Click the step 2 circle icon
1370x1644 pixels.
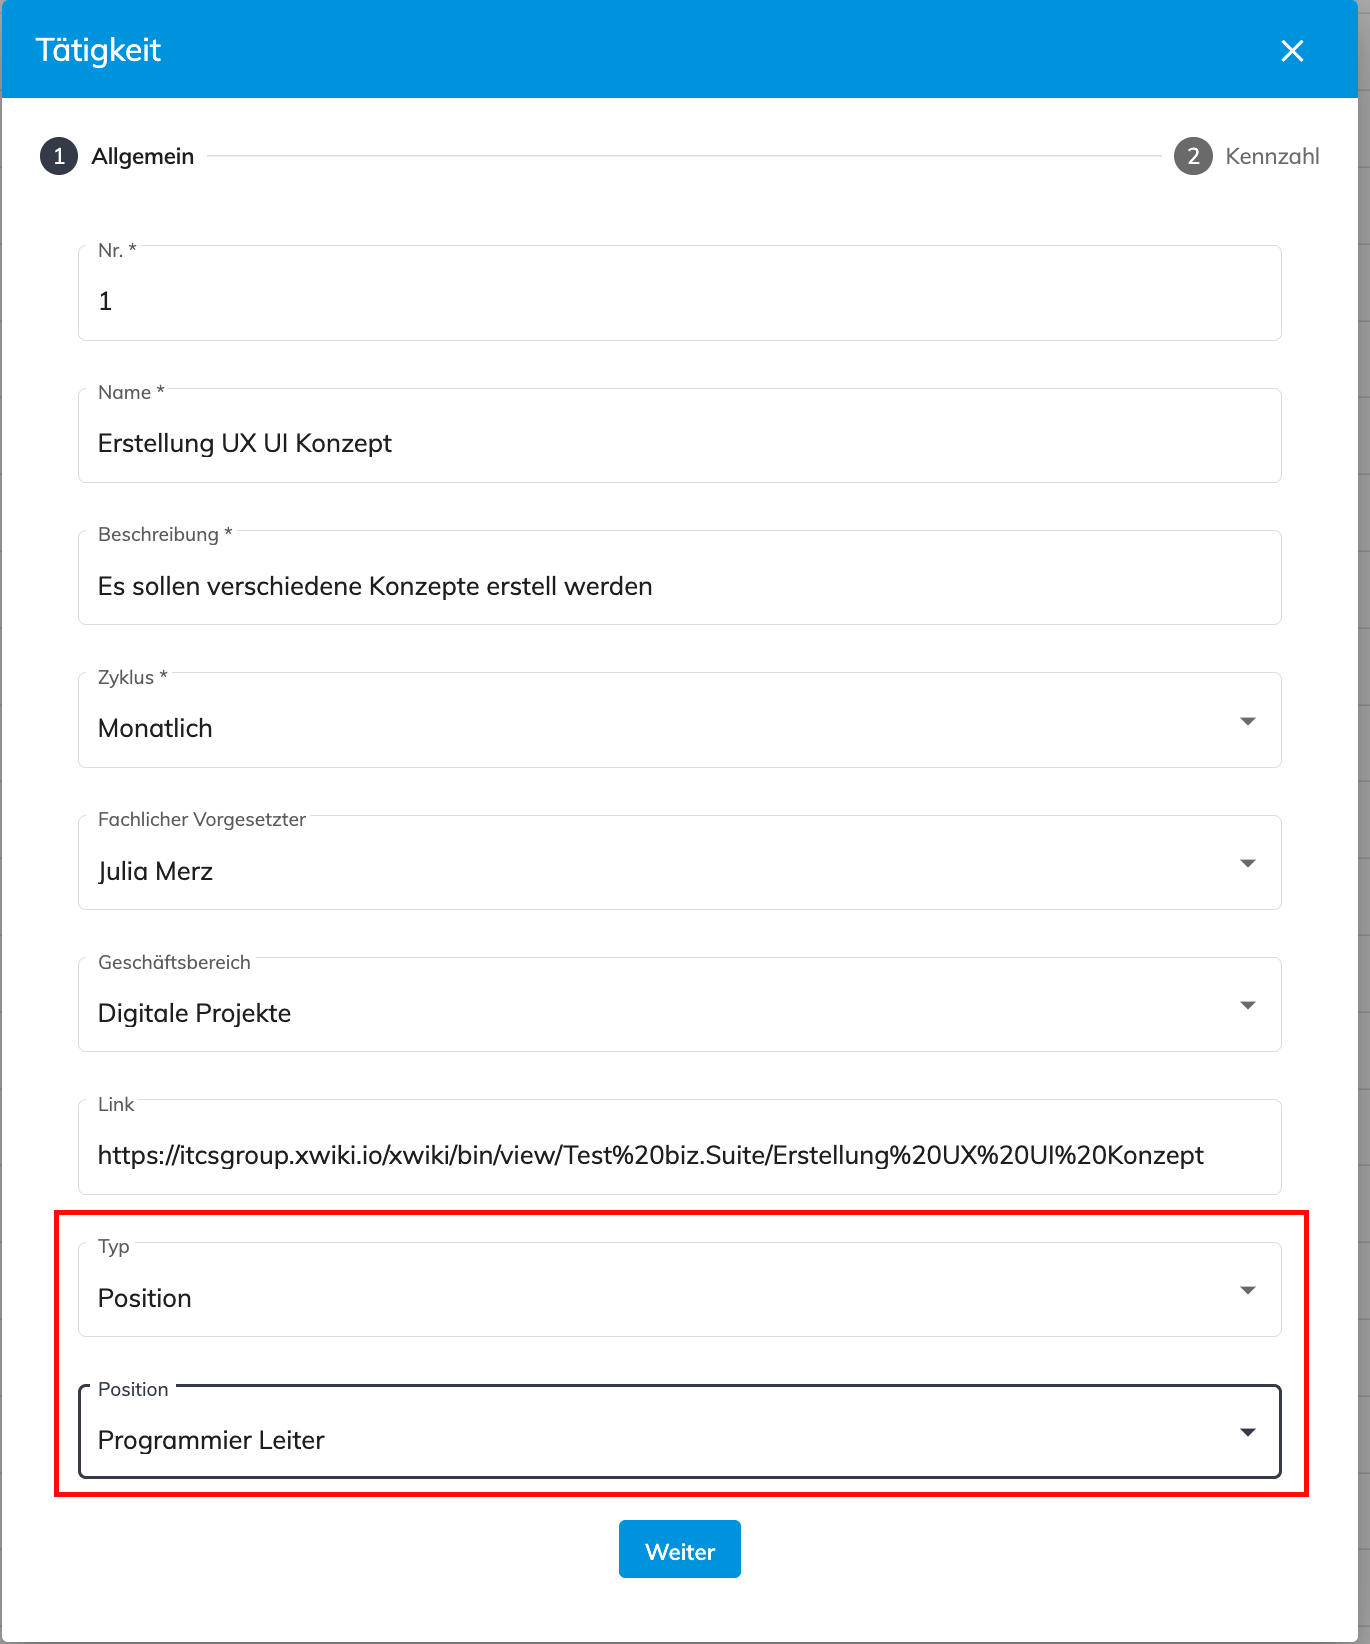click(1193, 156)
